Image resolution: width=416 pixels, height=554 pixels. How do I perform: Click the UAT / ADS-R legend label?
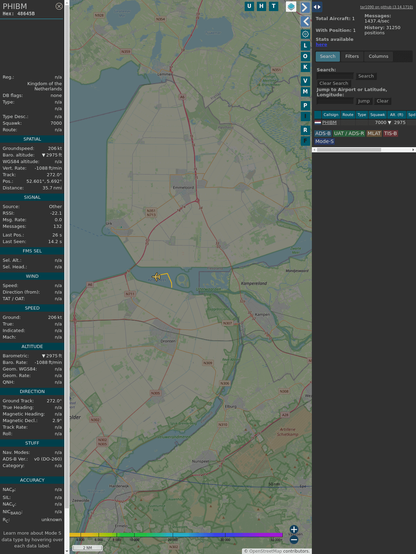pyautogui.click(x=349, y=133)
